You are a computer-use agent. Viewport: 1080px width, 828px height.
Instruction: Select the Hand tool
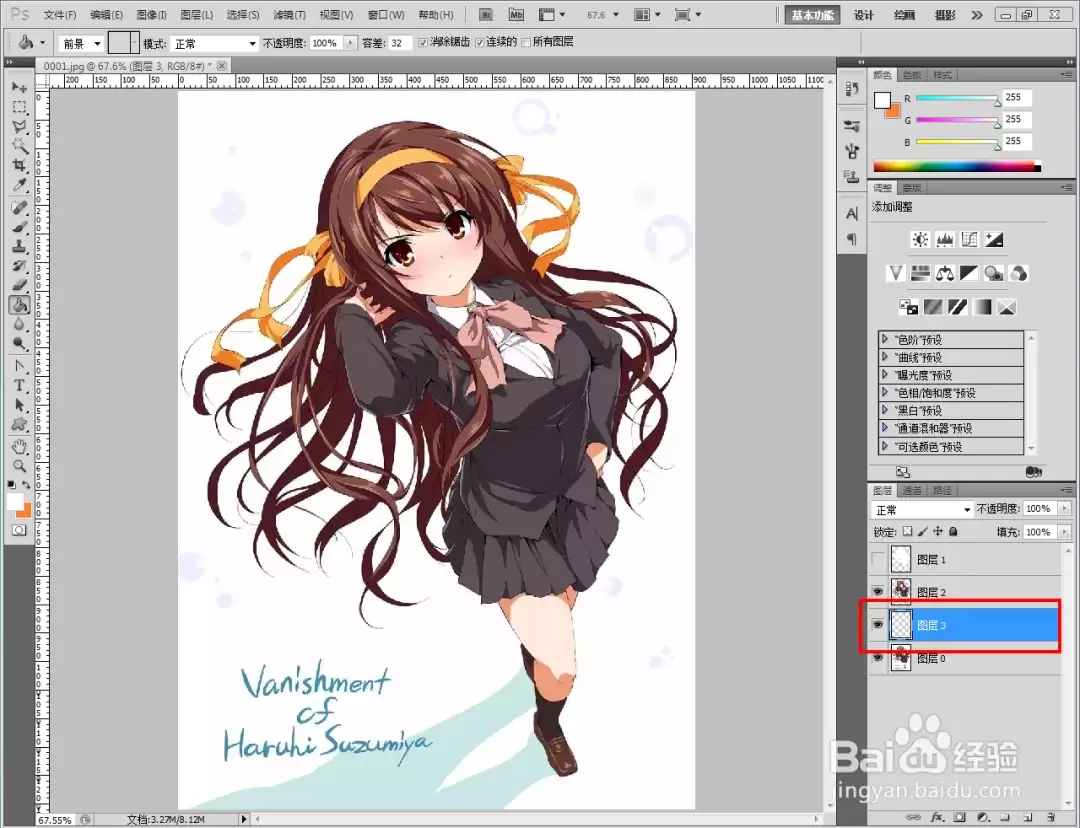[19, 446]
